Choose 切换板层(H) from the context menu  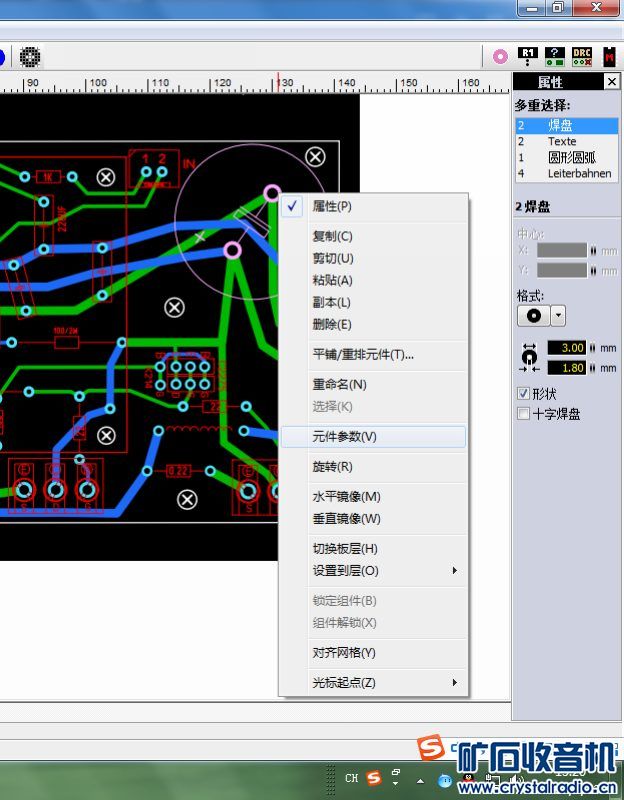(x=373, y=548)
